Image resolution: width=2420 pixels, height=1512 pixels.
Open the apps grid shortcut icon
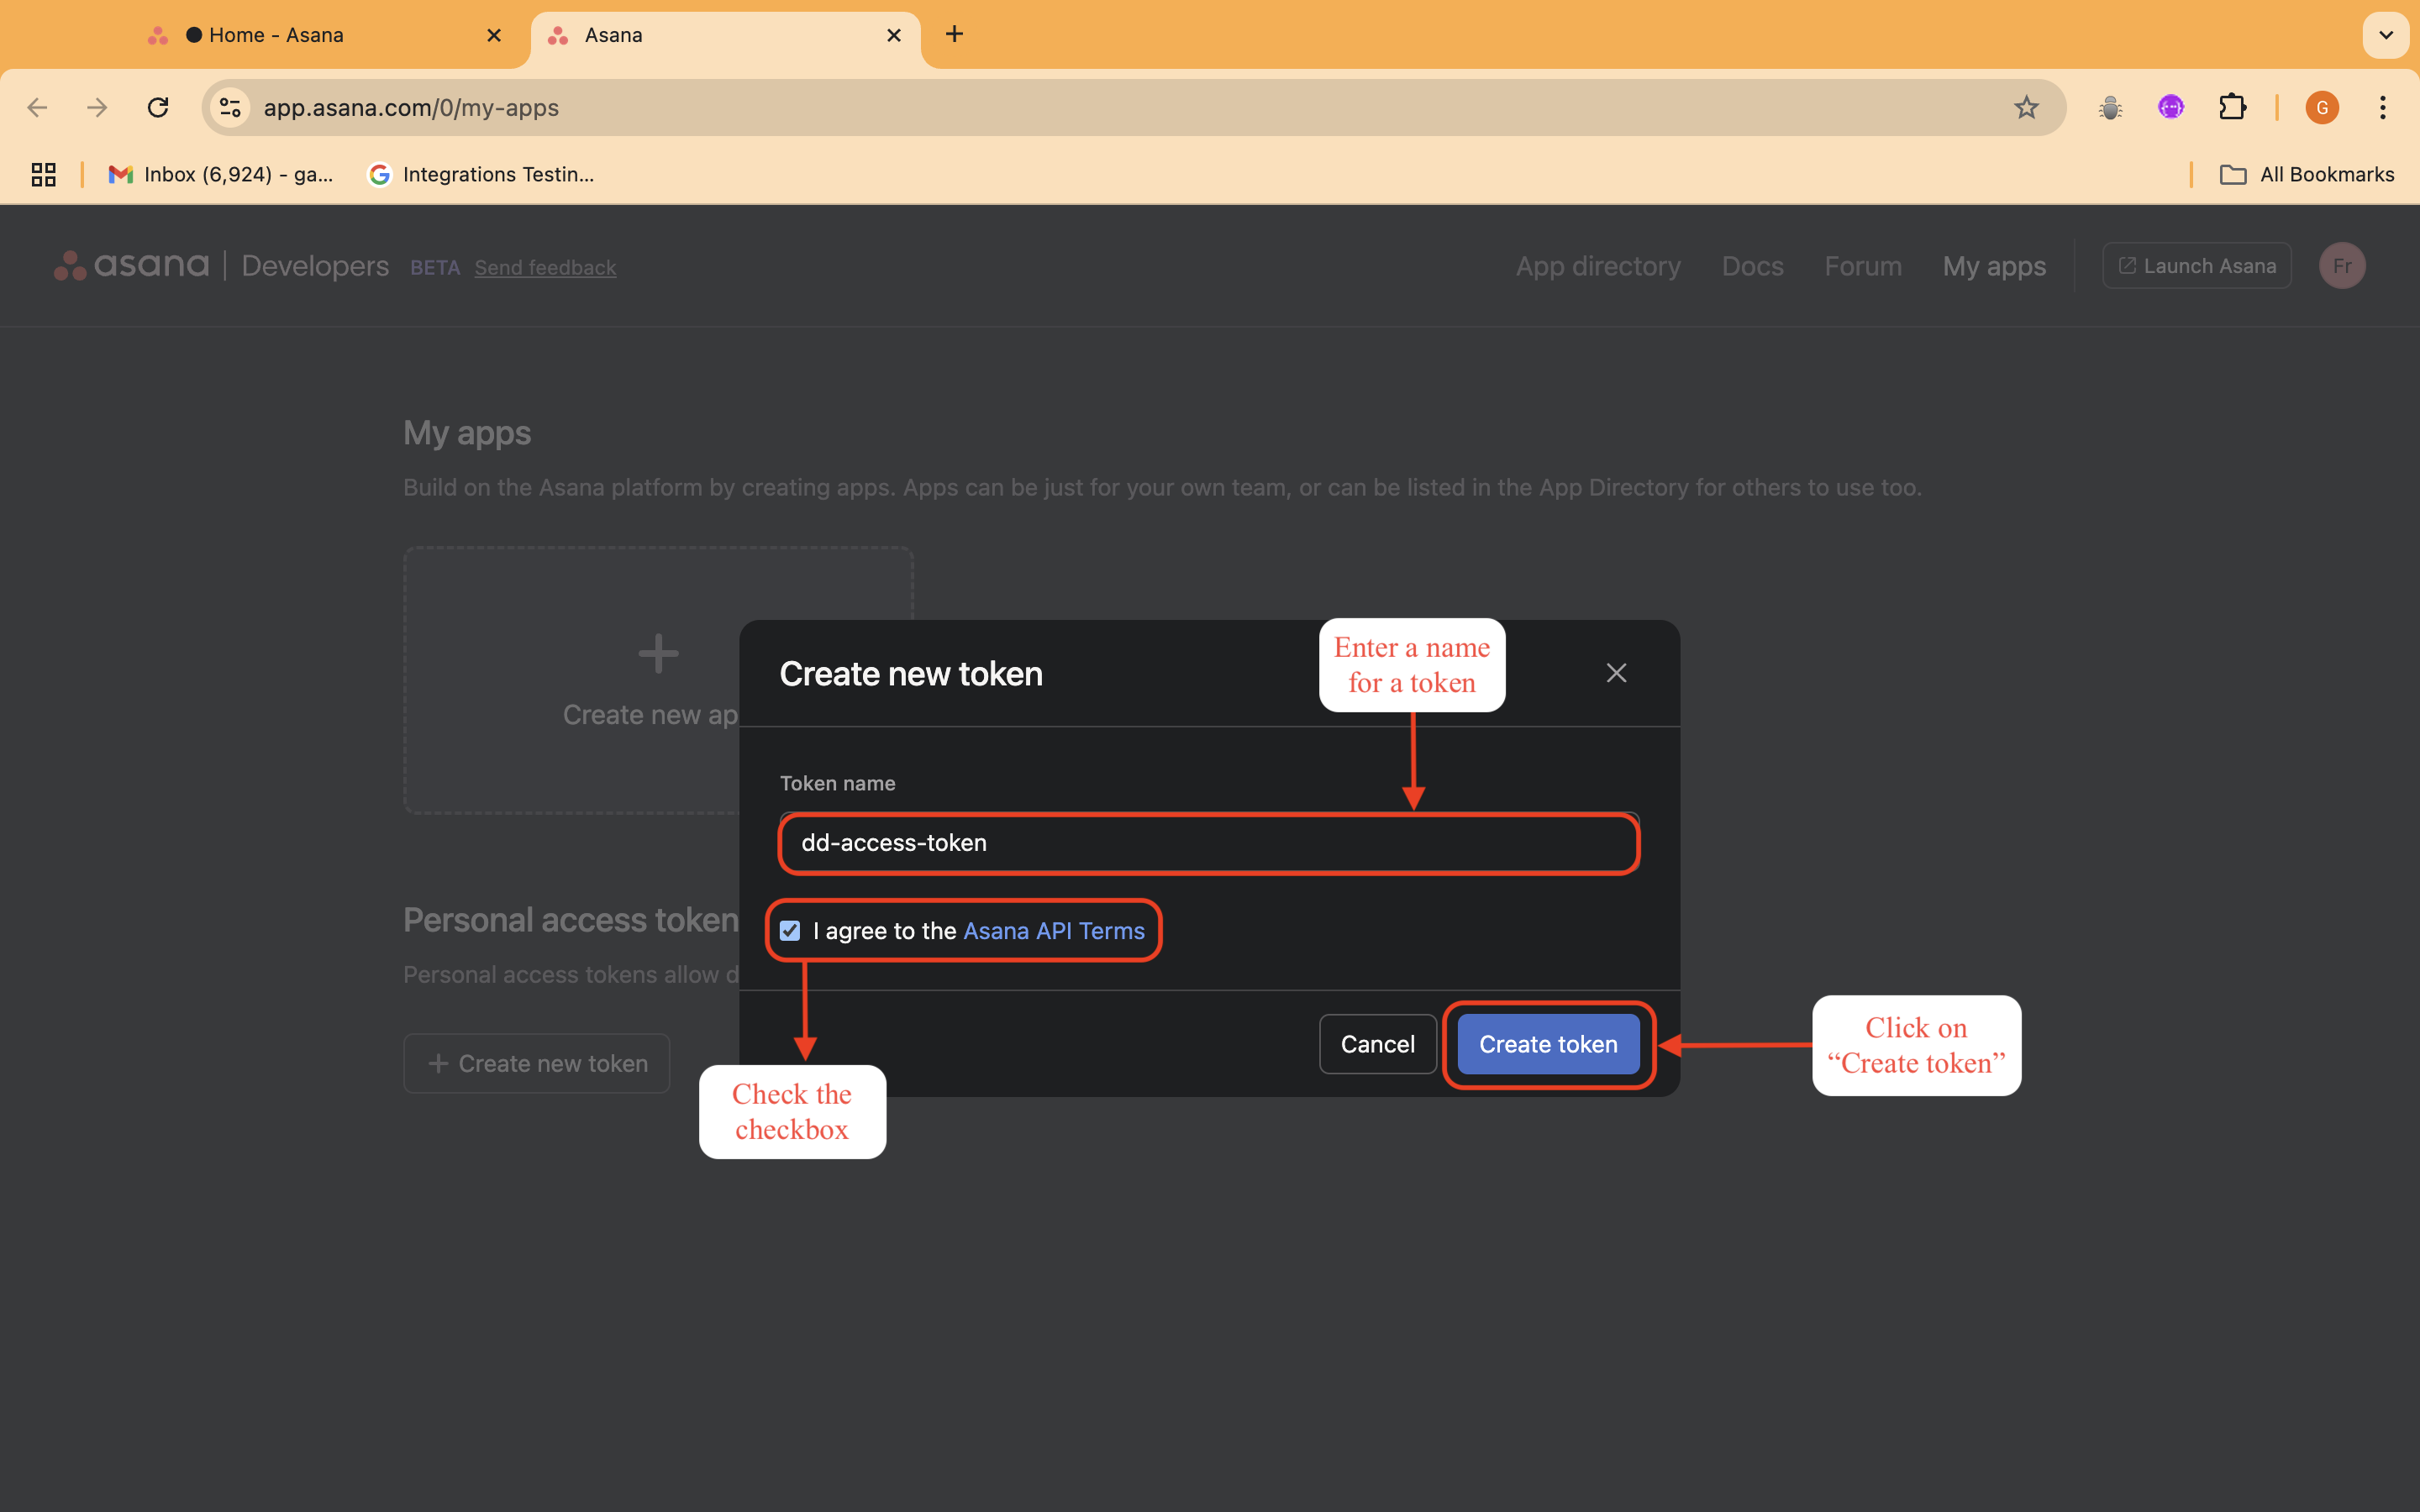click(x=43, y=174)
